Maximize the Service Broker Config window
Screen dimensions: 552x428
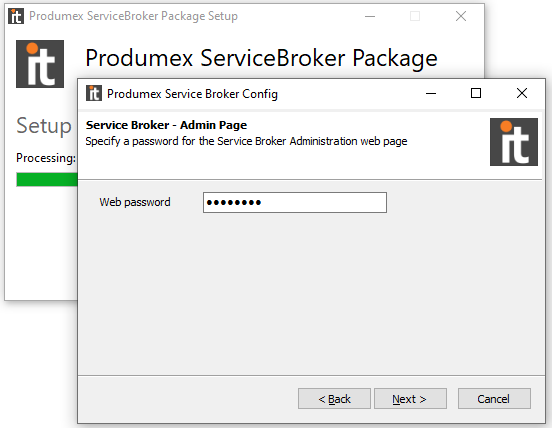[x=476, y=93]
